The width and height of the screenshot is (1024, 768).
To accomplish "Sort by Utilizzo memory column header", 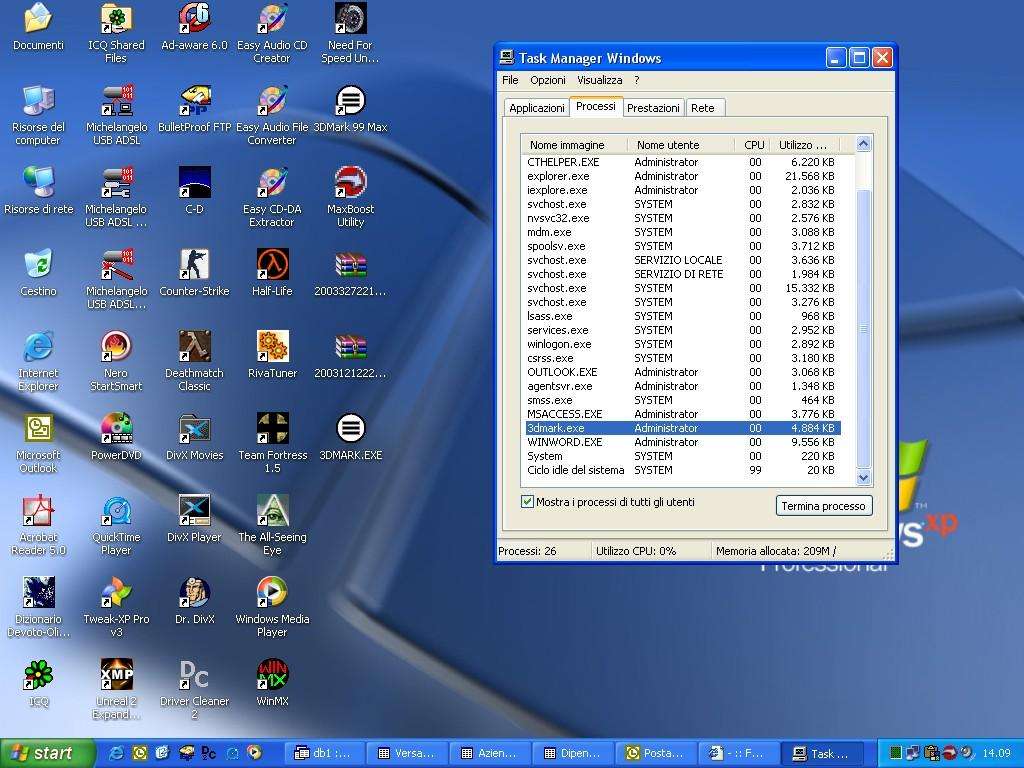I will click(804, 144).
